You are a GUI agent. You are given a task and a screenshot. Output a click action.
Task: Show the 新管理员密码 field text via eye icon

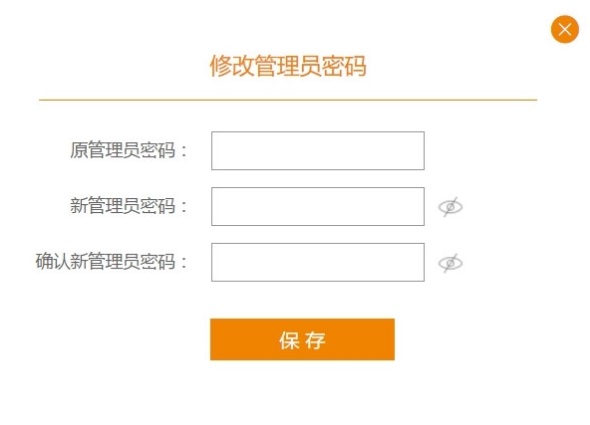[x=450, y=207]
